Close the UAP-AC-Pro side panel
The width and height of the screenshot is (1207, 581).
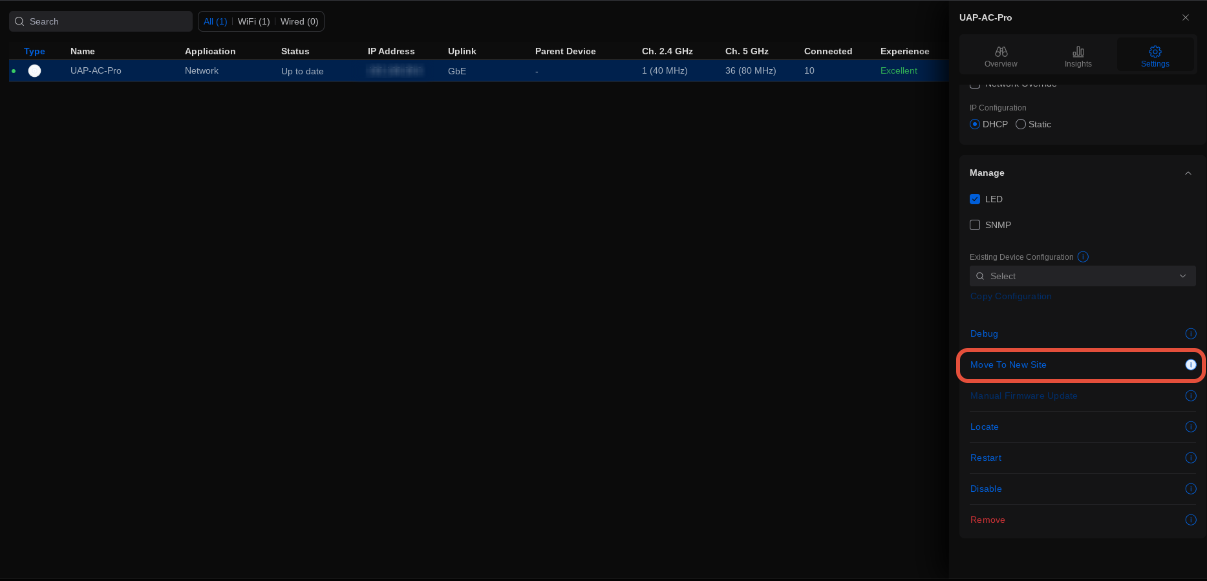(x=1185, y=17)
